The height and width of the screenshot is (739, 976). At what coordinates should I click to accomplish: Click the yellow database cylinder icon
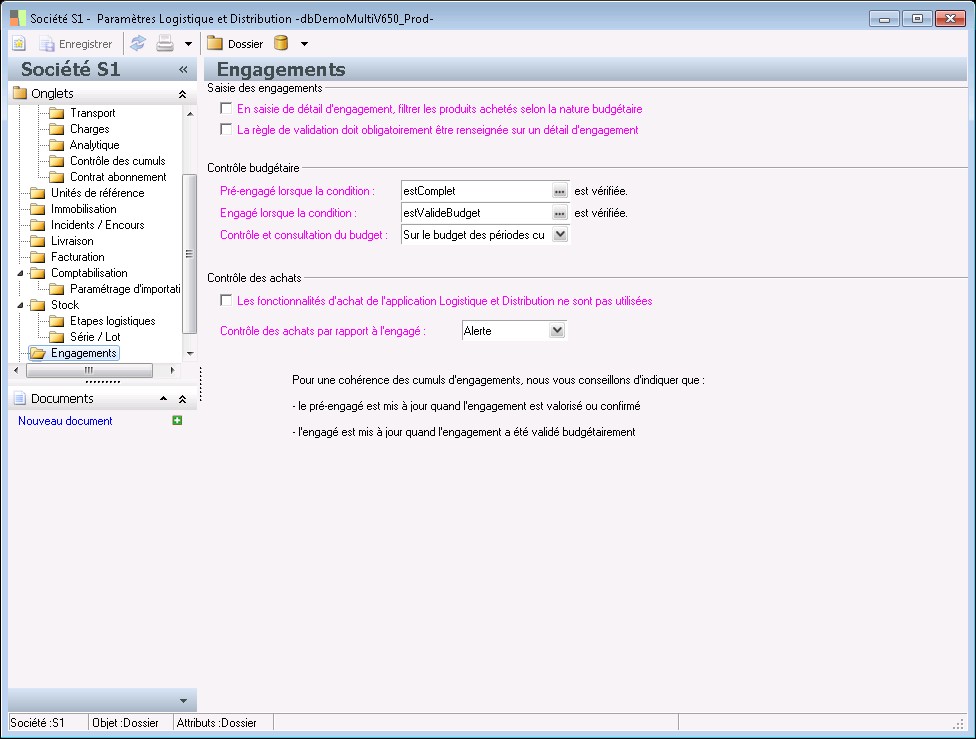coord(281,43)
